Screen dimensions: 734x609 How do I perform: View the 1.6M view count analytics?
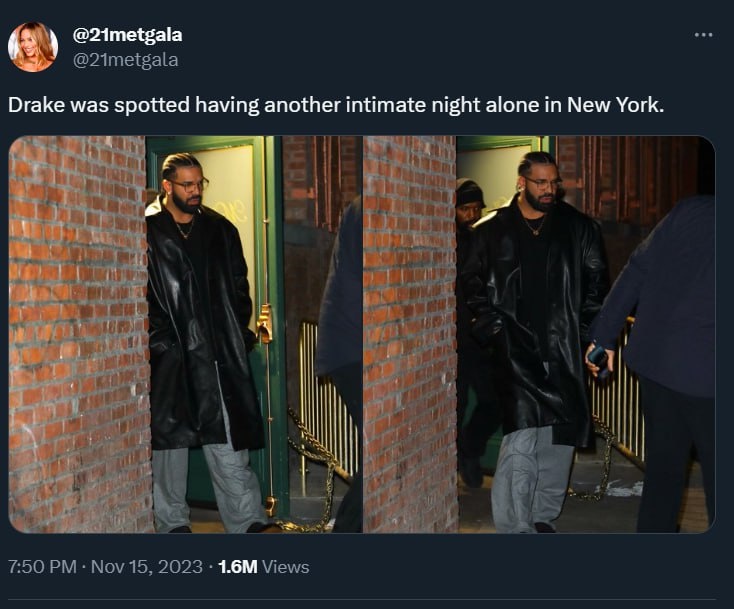click(x=238, y=567)
